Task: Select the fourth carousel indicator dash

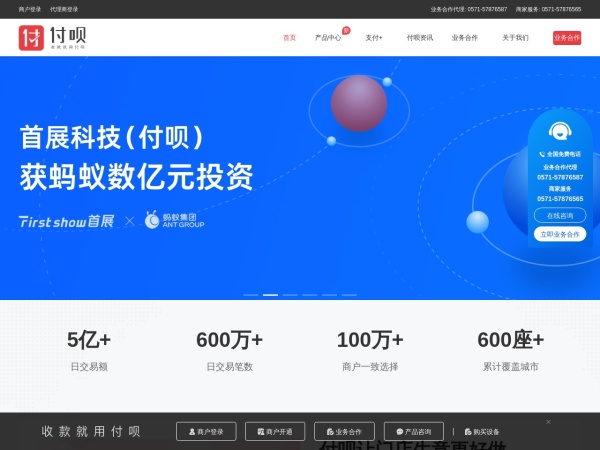Action: (310, 295)
